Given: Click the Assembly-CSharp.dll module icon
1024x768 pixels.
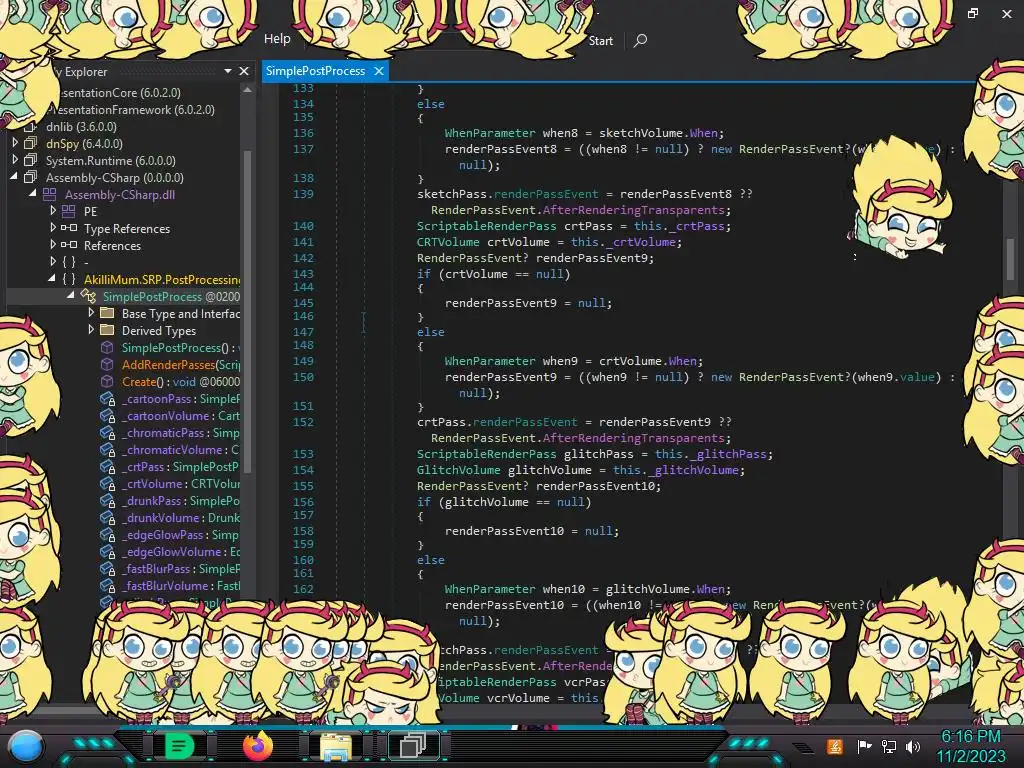Looking at the screenshot, I should (x=50, y=194).
